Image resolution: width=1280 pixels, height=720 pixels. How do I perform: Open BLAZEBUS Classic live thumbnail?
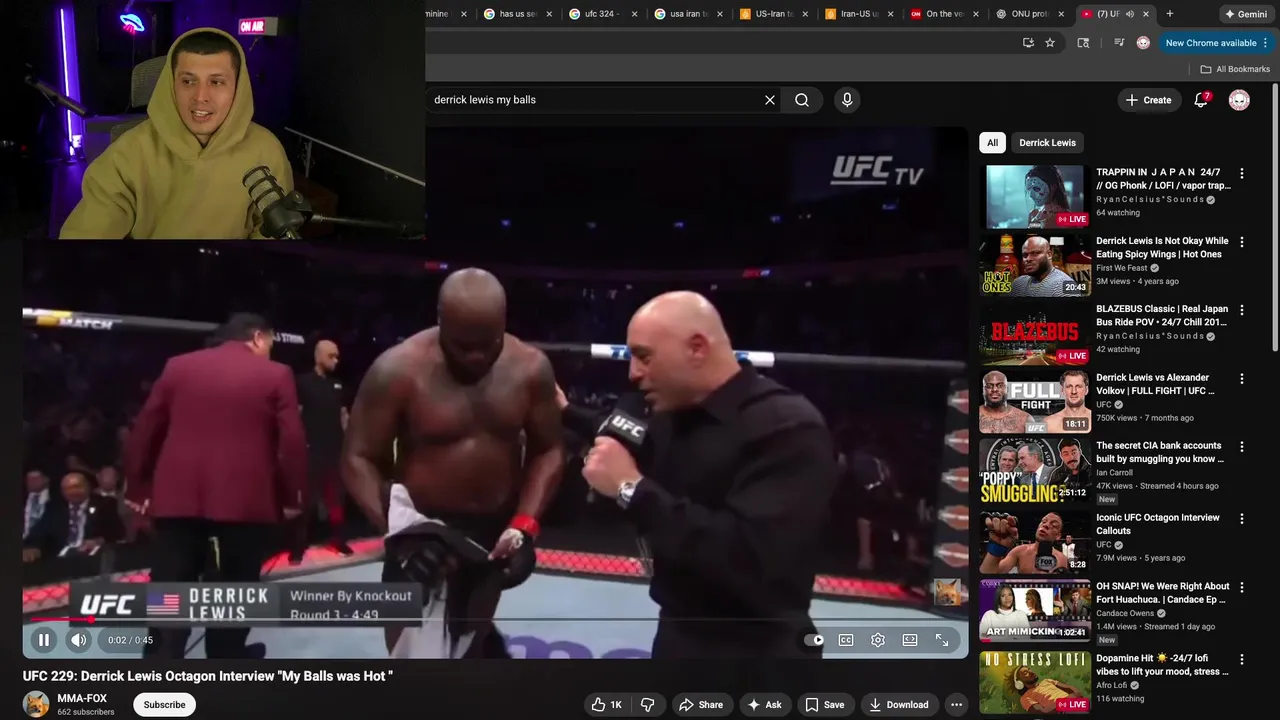tap(1034, 333)
